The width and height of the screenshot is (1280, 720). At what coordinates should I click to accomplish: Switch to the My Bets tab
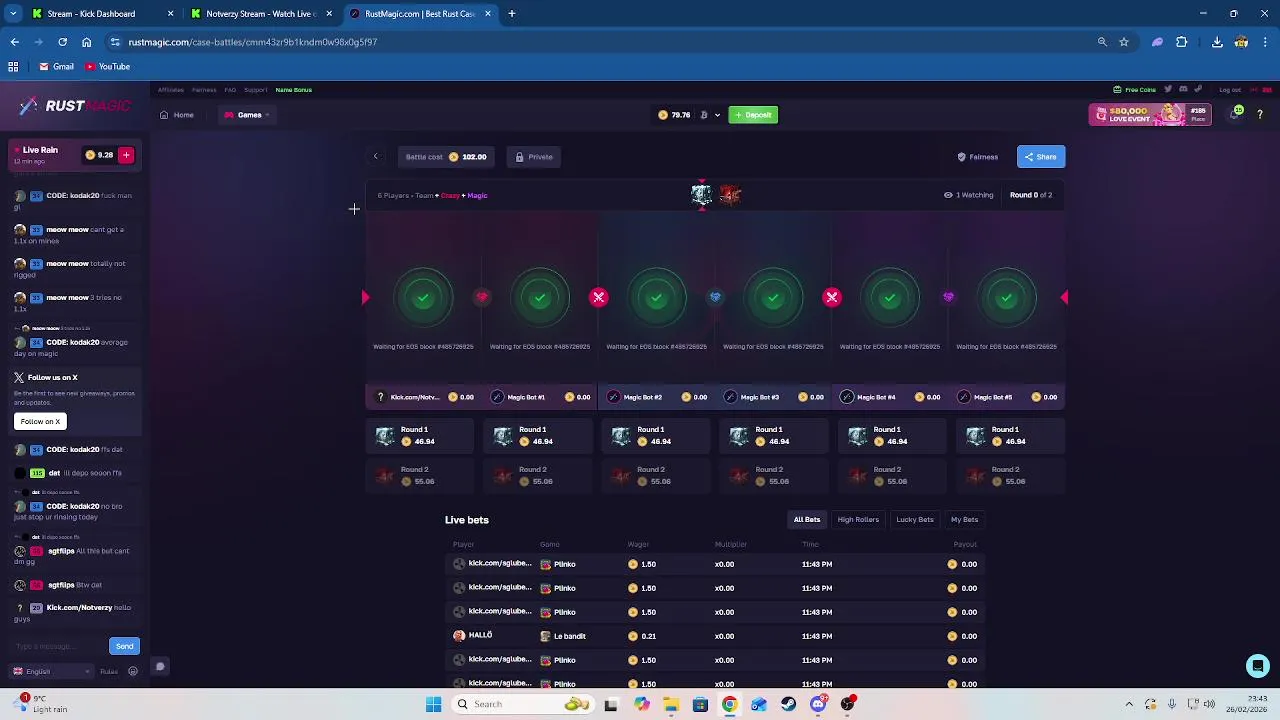point(964,520)
